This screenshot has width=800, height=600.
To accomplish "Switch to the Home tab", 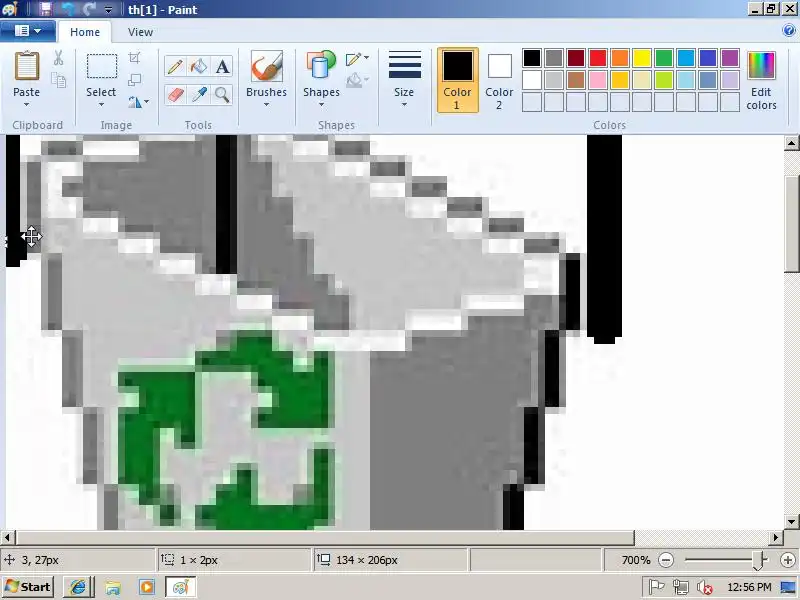I will 85,32.
